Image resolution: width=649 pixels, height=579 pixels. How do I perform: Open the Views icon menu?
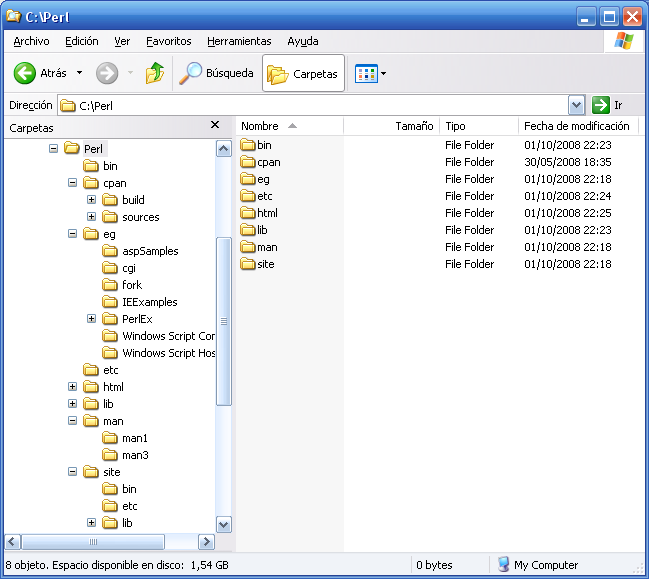point(366,74)
